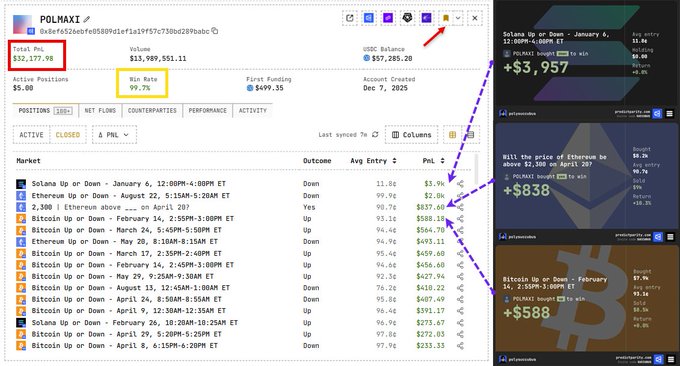Share the Bitcoin April 24 position
Screen dimensions: 680x366
[460, 299]
